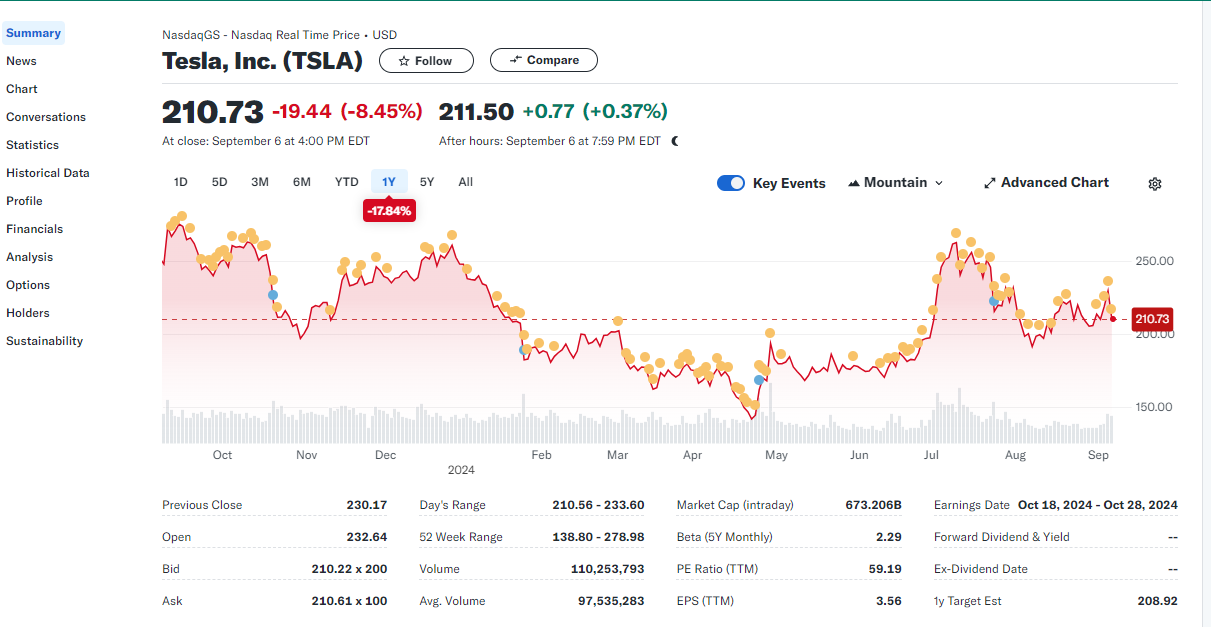Screen dimensions: 1211x627
Task: Click the mountain chart type icon
Action: (x=857, y=183)
